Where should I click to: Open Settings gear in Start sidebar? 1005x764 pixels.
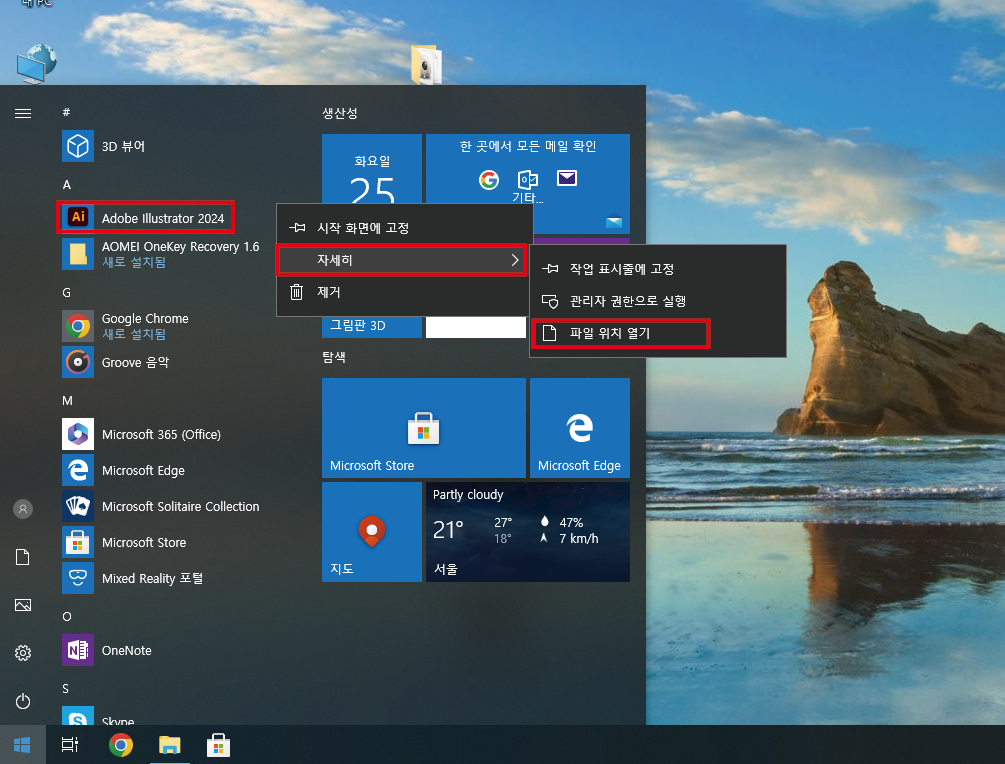(x=23, y=653)
